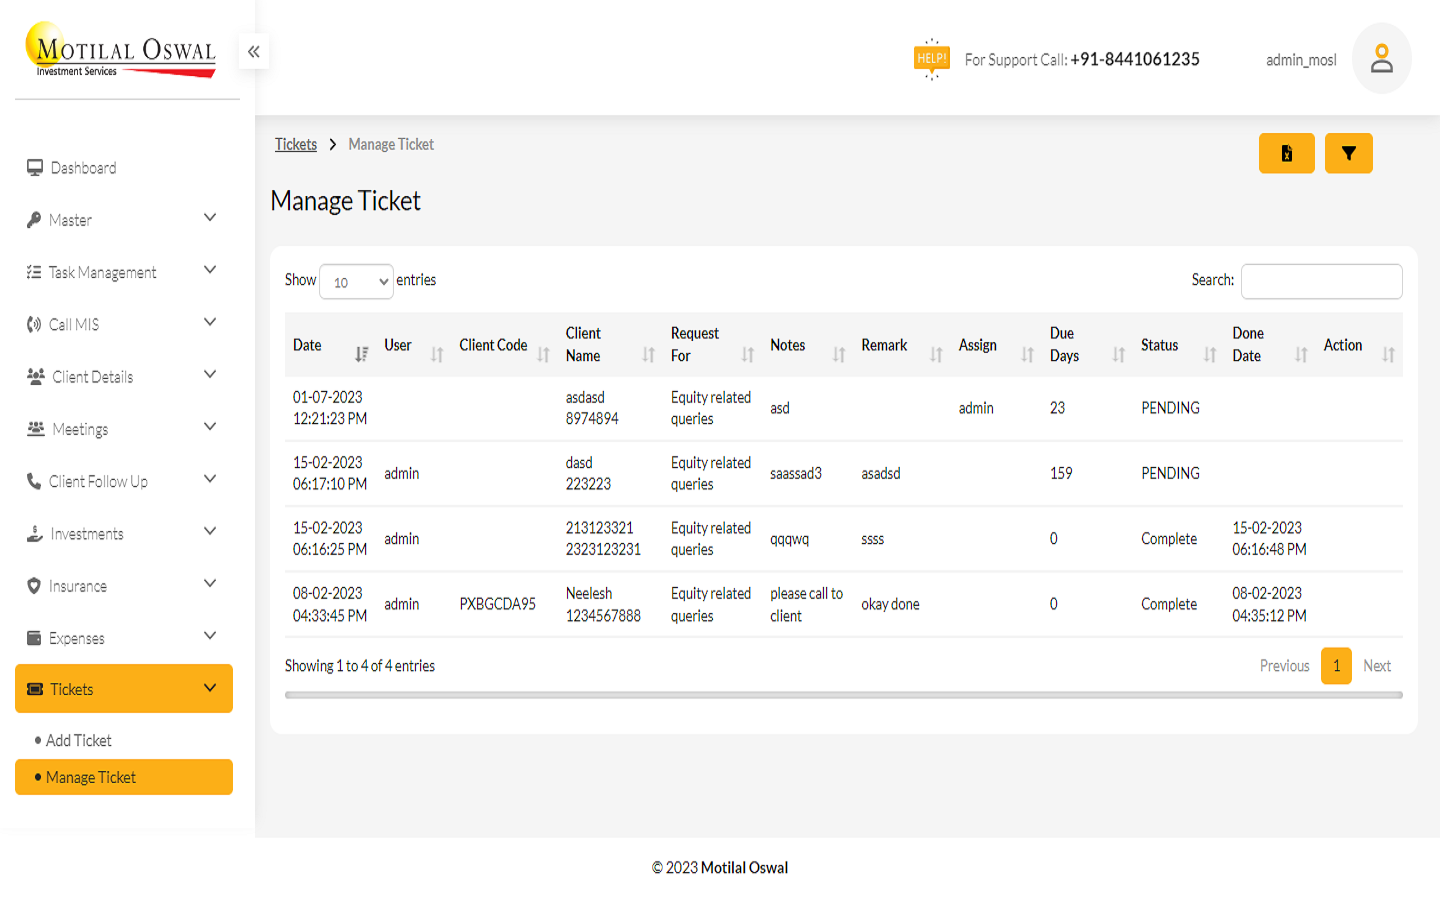This screenshot has height=897, width=1440.
Task: Click the Investments hand icon
Action: [x=35, y=533]
